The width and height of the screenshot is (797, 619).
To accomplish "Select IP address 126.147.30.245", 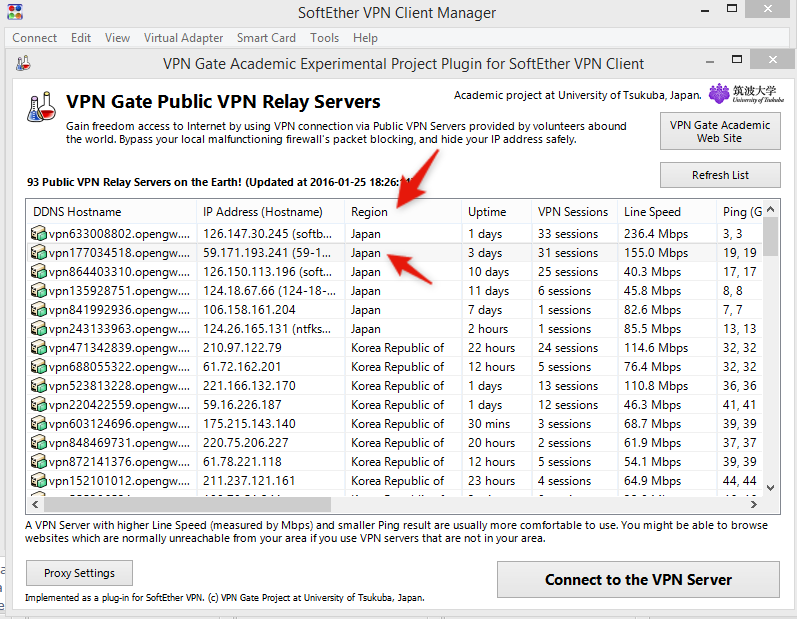I will coord(267,234).
